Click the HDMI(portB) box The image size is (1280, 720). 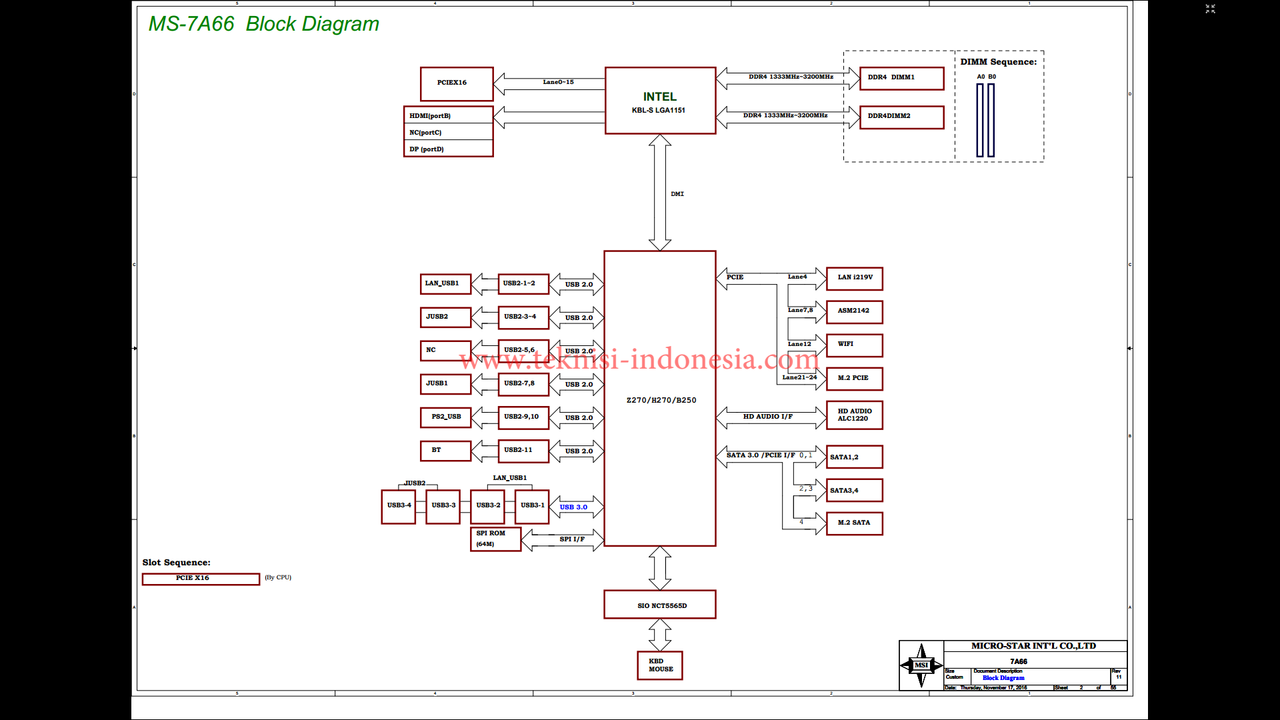(448, 115)
